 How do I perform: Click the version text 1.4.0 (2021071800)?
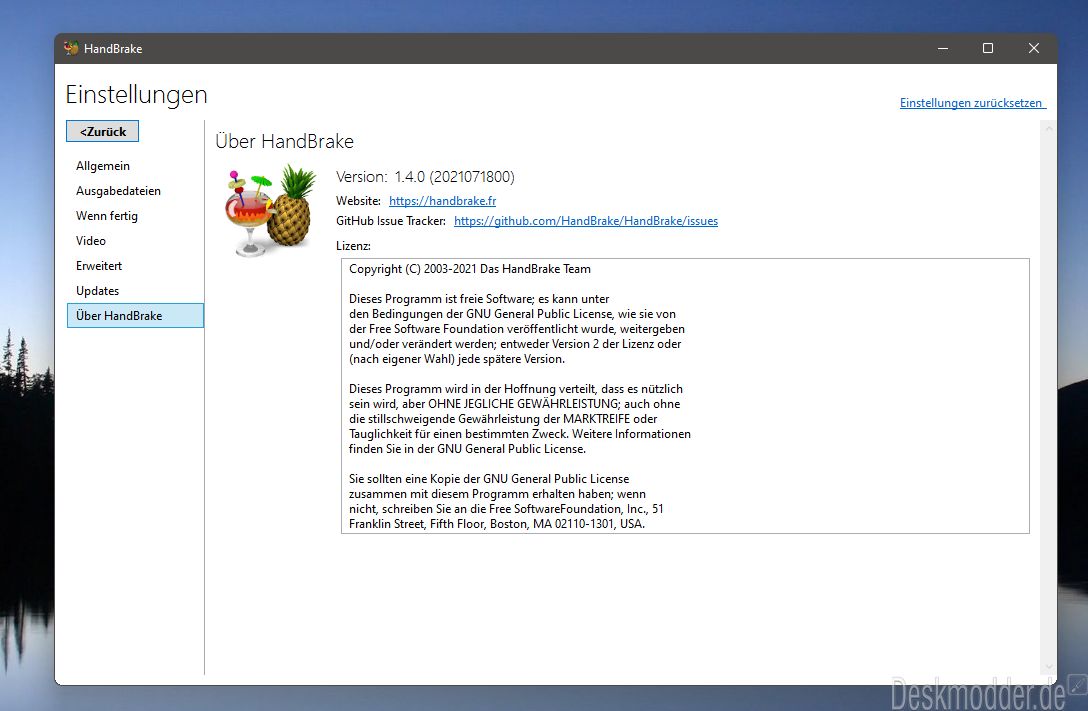tap(454, 177)
